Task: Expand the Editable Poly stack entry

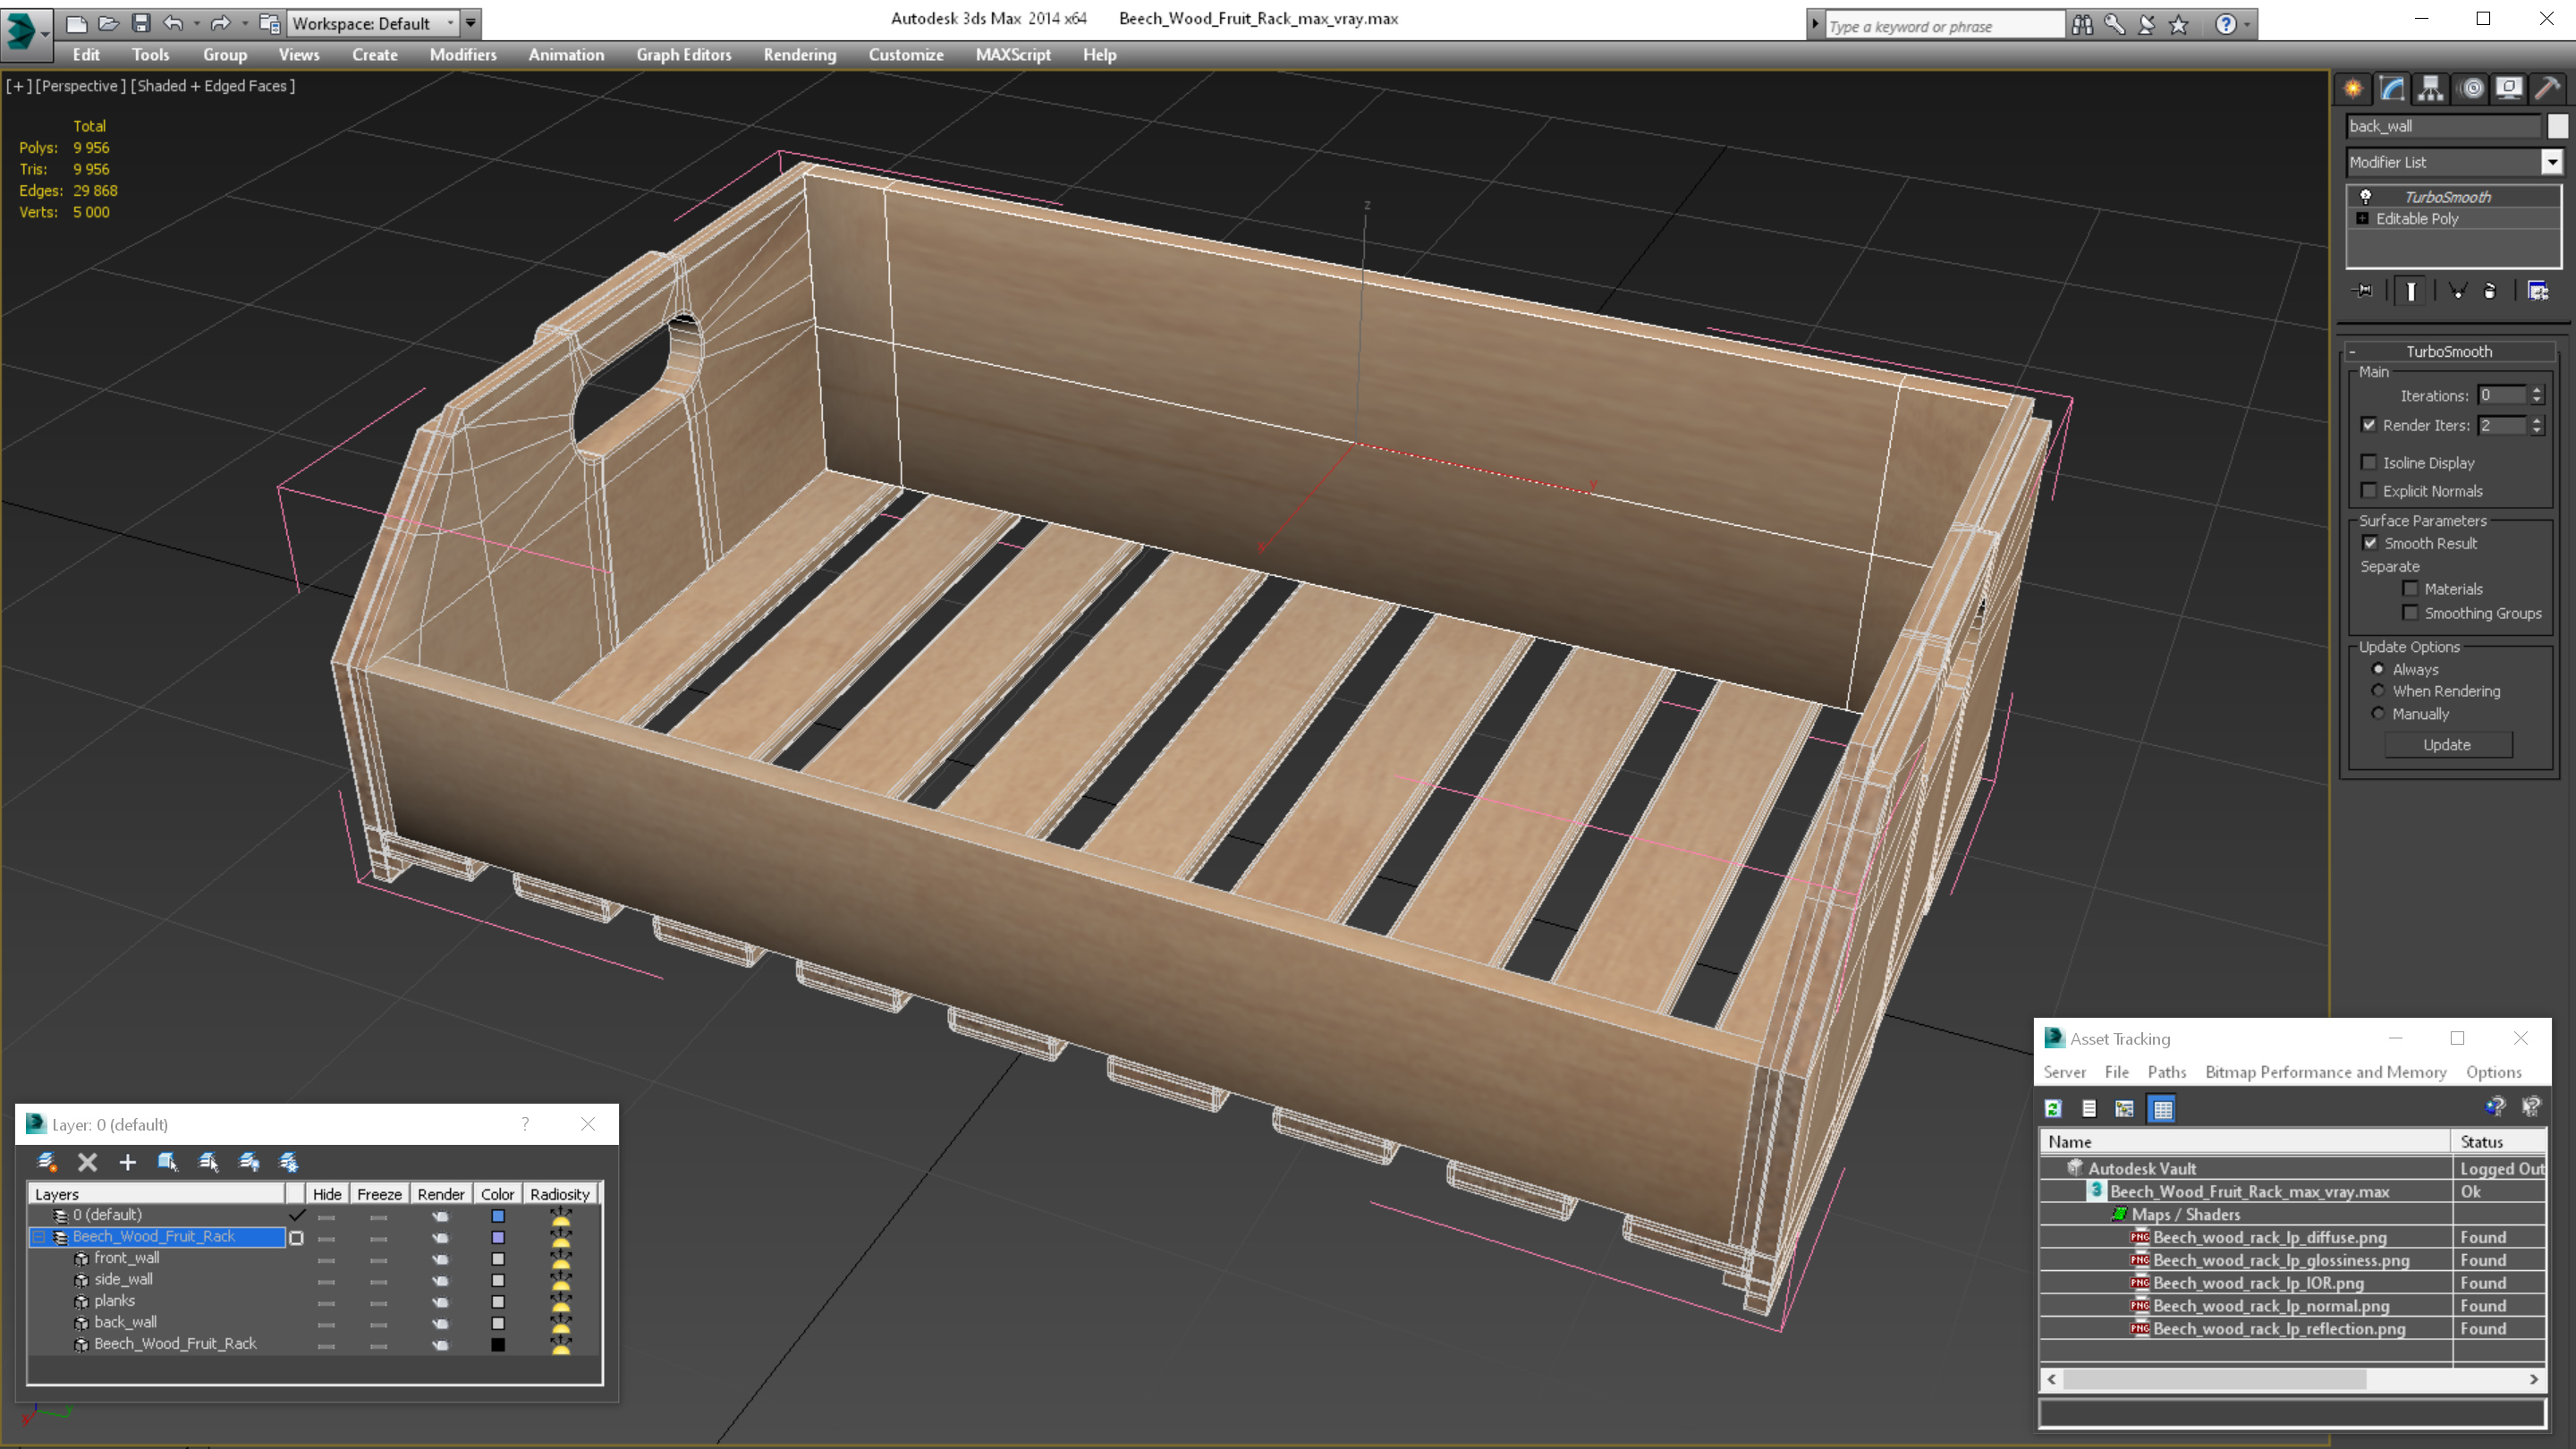Action: (2363, 218)
